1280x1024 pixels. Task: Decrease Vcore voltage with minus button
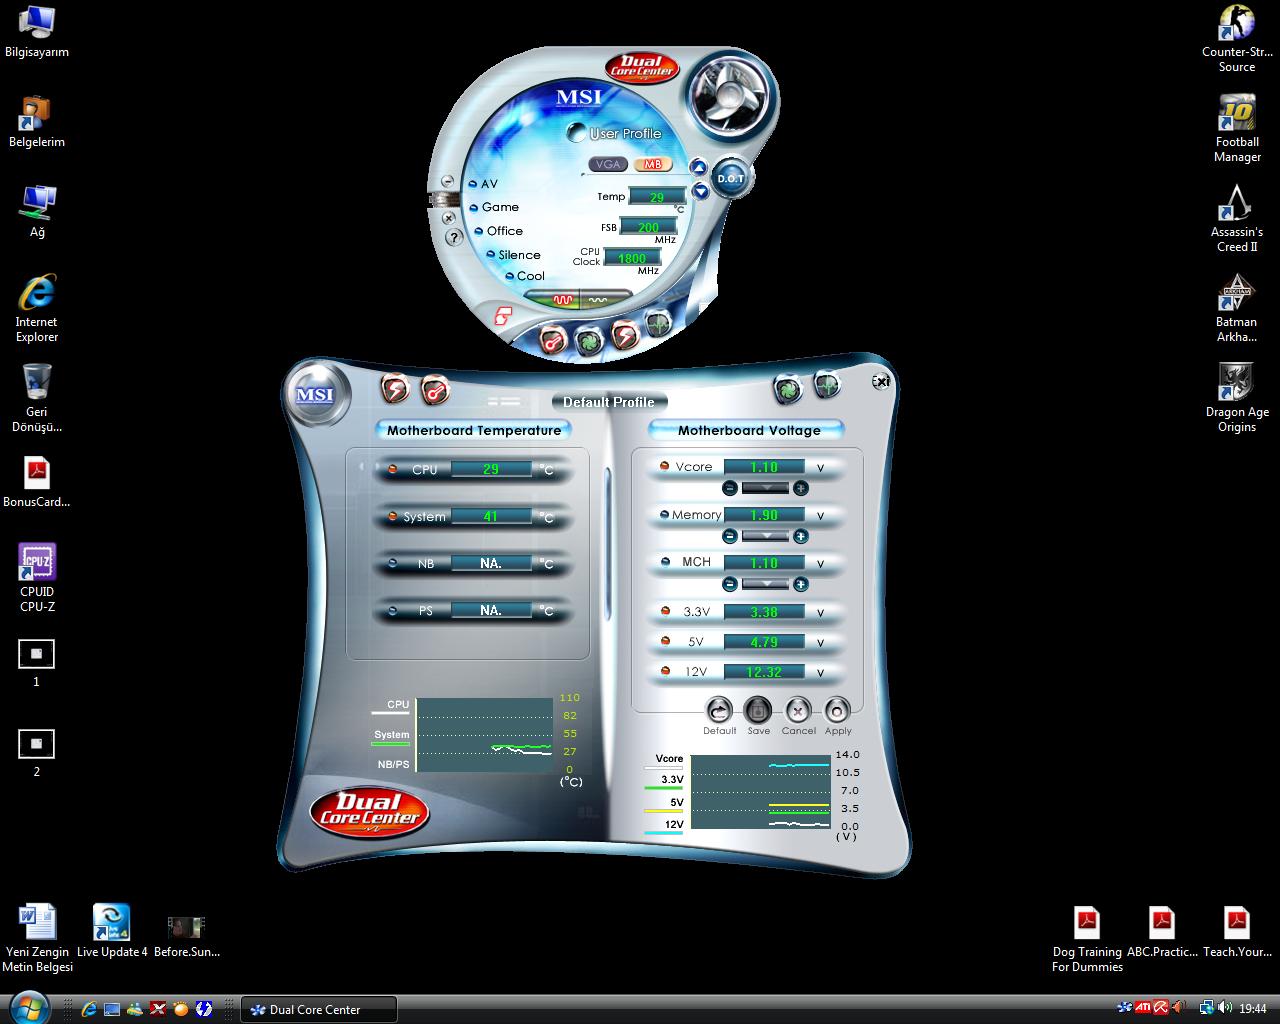point(730,488)
